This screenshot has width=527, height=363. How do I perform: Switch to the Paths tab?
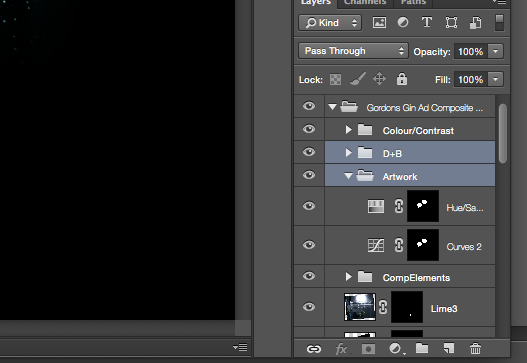click(x=413, y=2)
